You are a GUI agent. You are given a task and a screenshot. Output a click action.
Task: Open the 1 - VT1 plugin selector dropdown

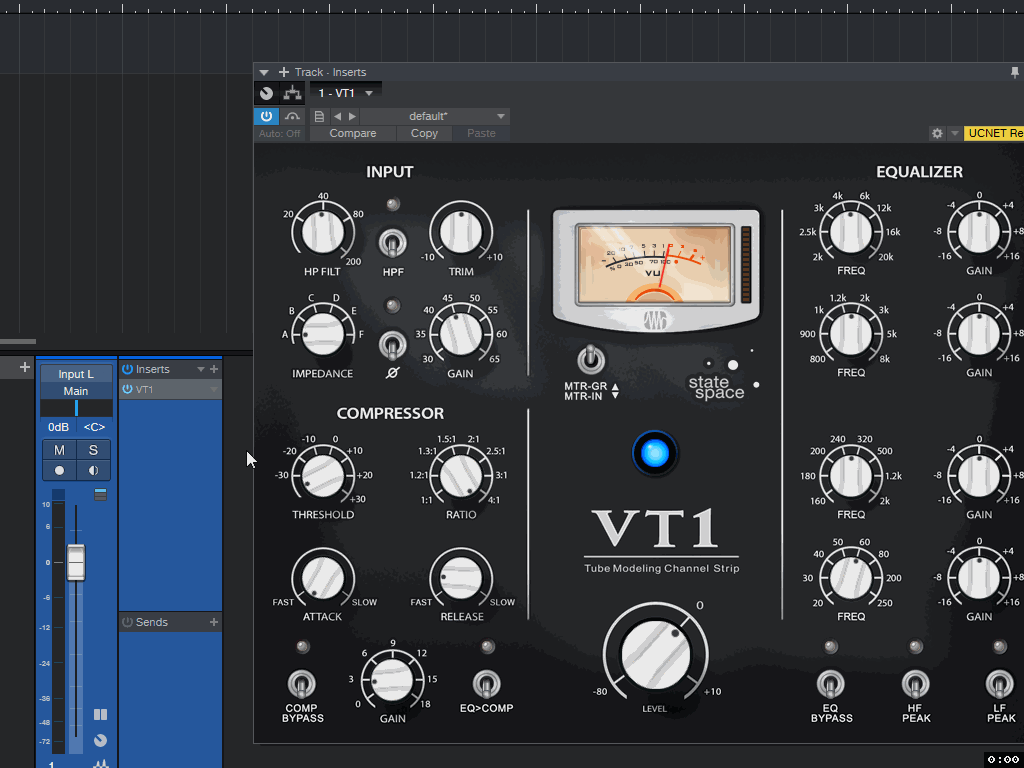[x=345, y=93]
